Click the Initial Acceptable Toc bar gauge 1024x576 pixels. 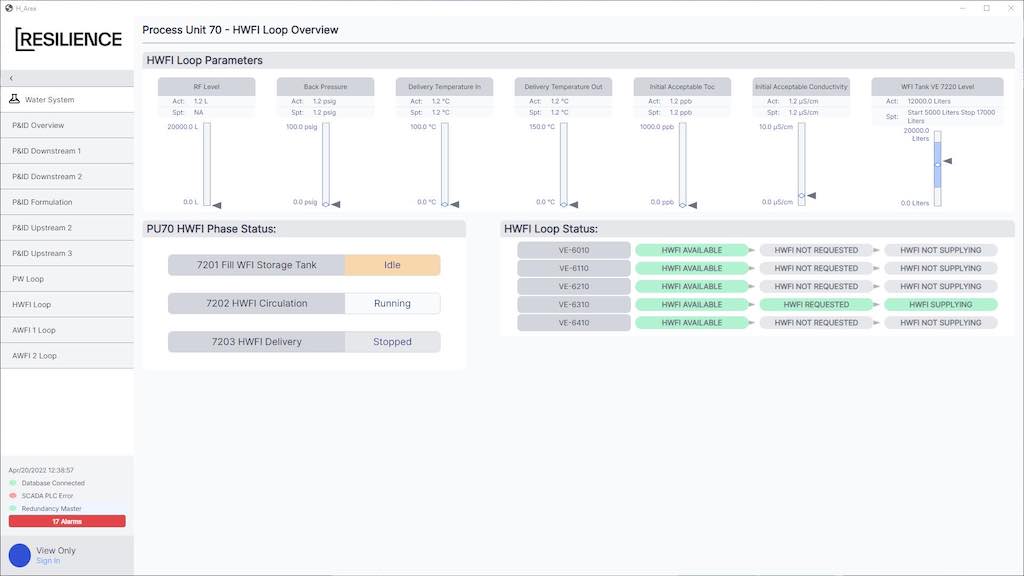[682, 164]
